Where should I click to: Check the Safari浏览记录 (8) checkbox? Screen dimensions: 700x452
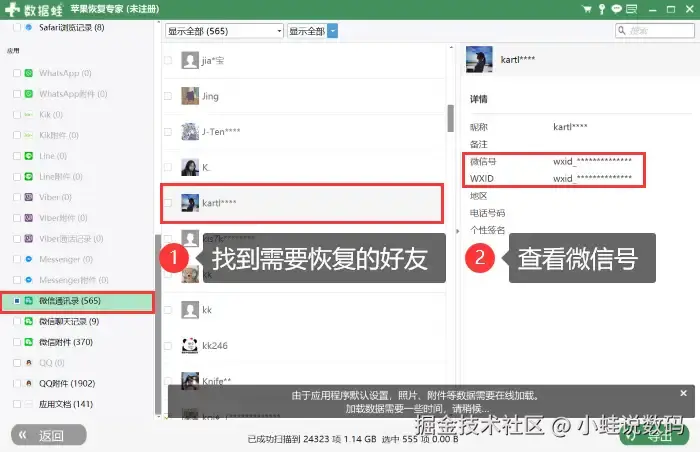17,27
